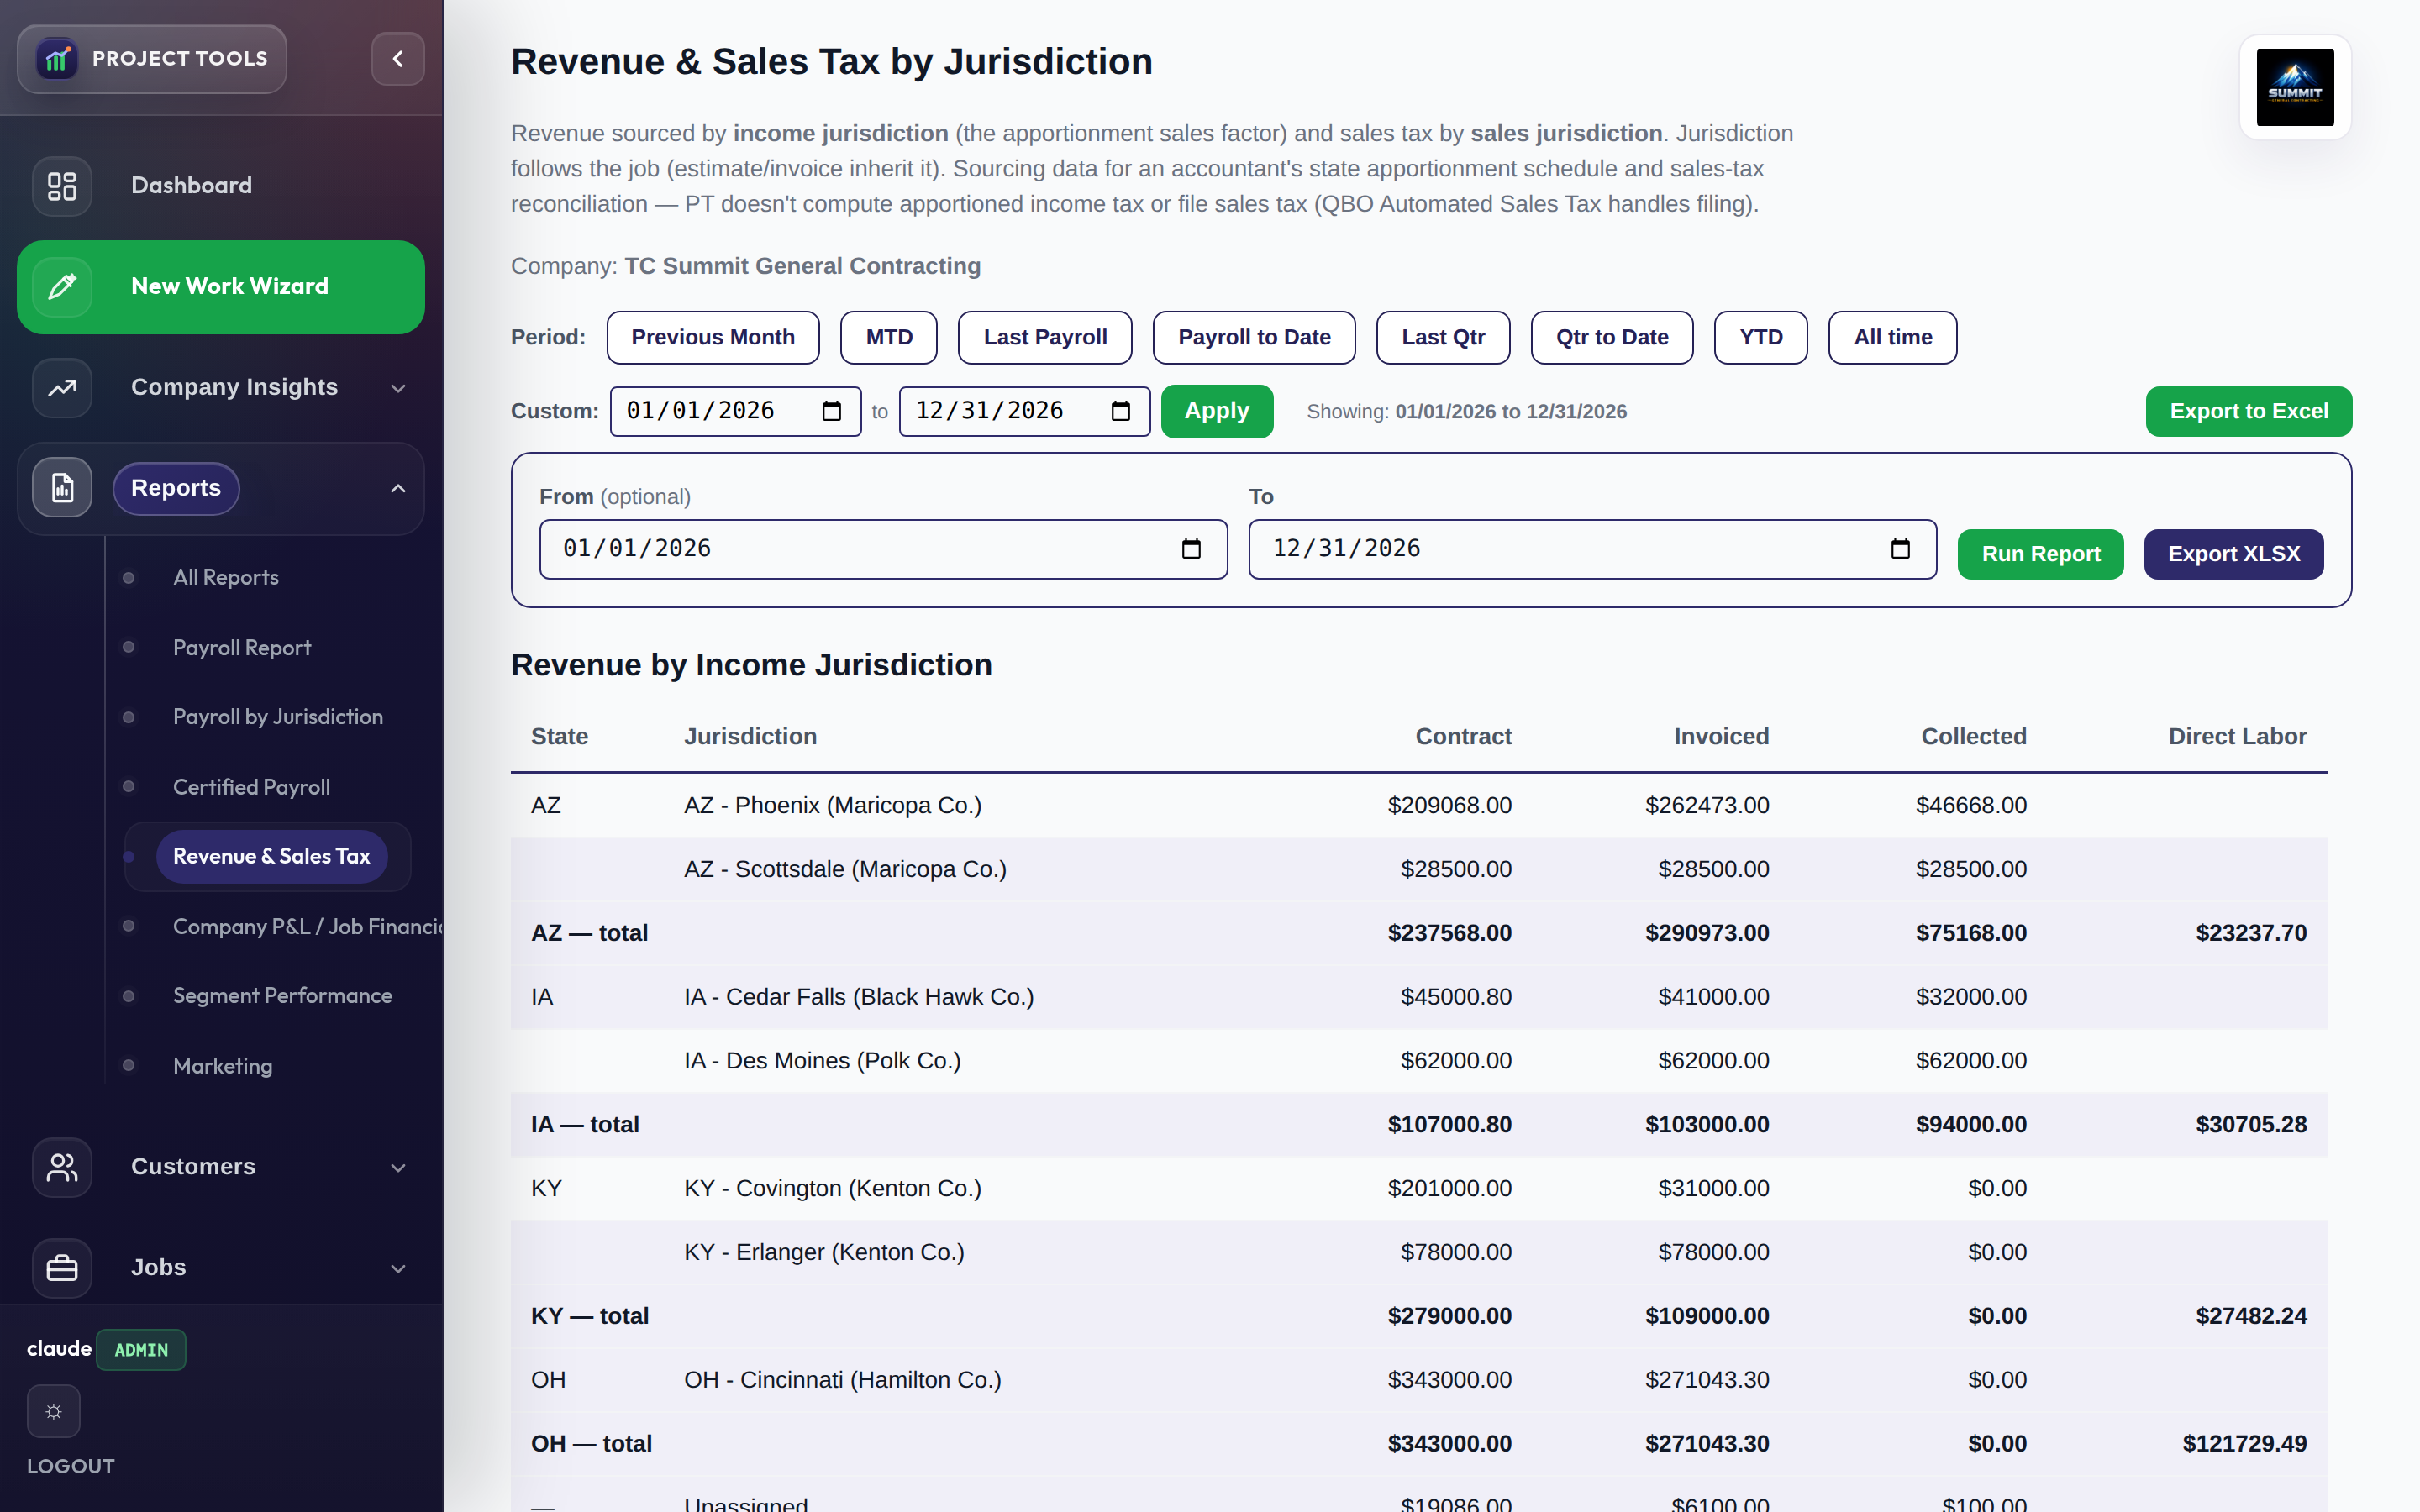The image size is (2420, 1512).
Task: Select Last Qtr period
Action: click(1443, 338)
